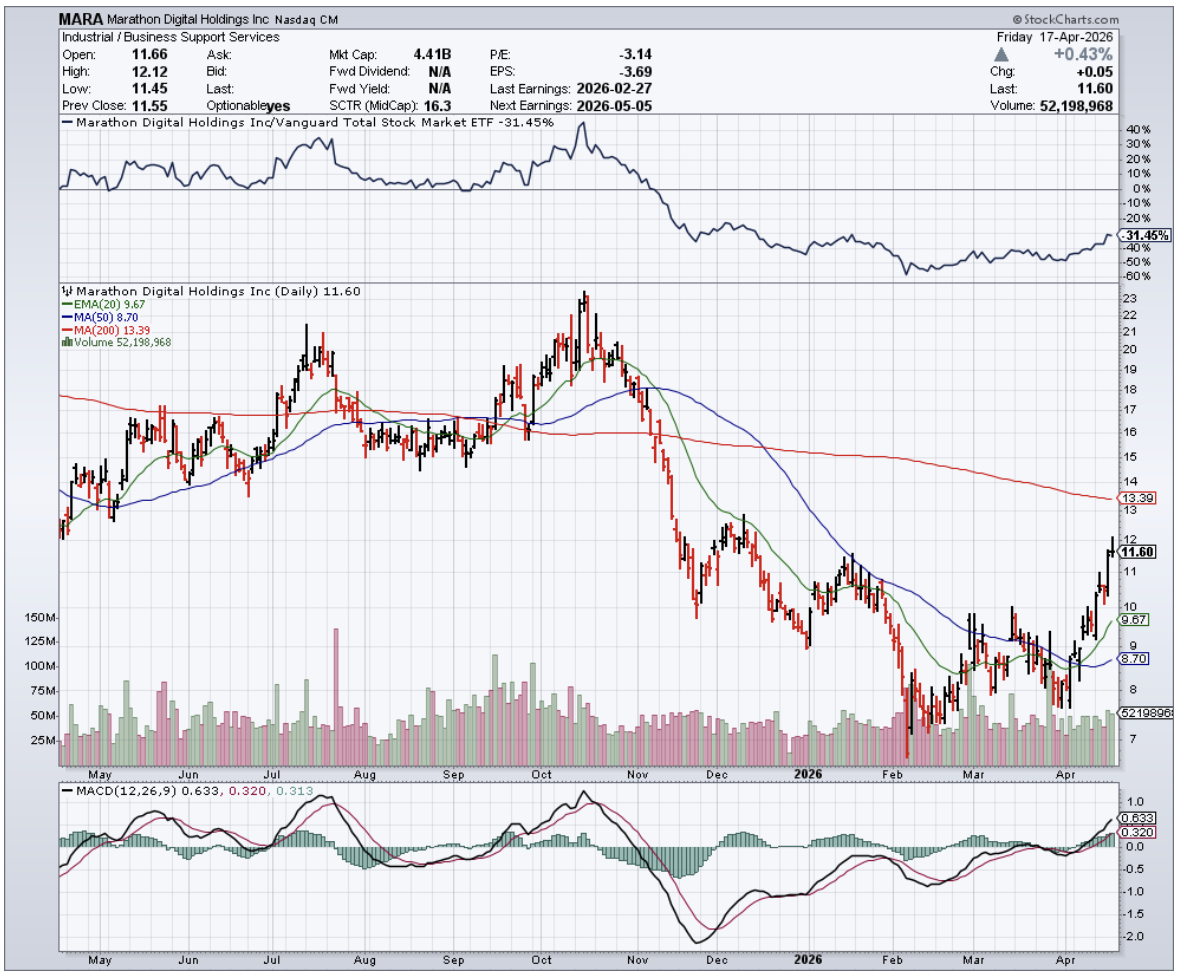Click the Oct label on the date axis
This screenshot has width=1180, height=974.
543,773
